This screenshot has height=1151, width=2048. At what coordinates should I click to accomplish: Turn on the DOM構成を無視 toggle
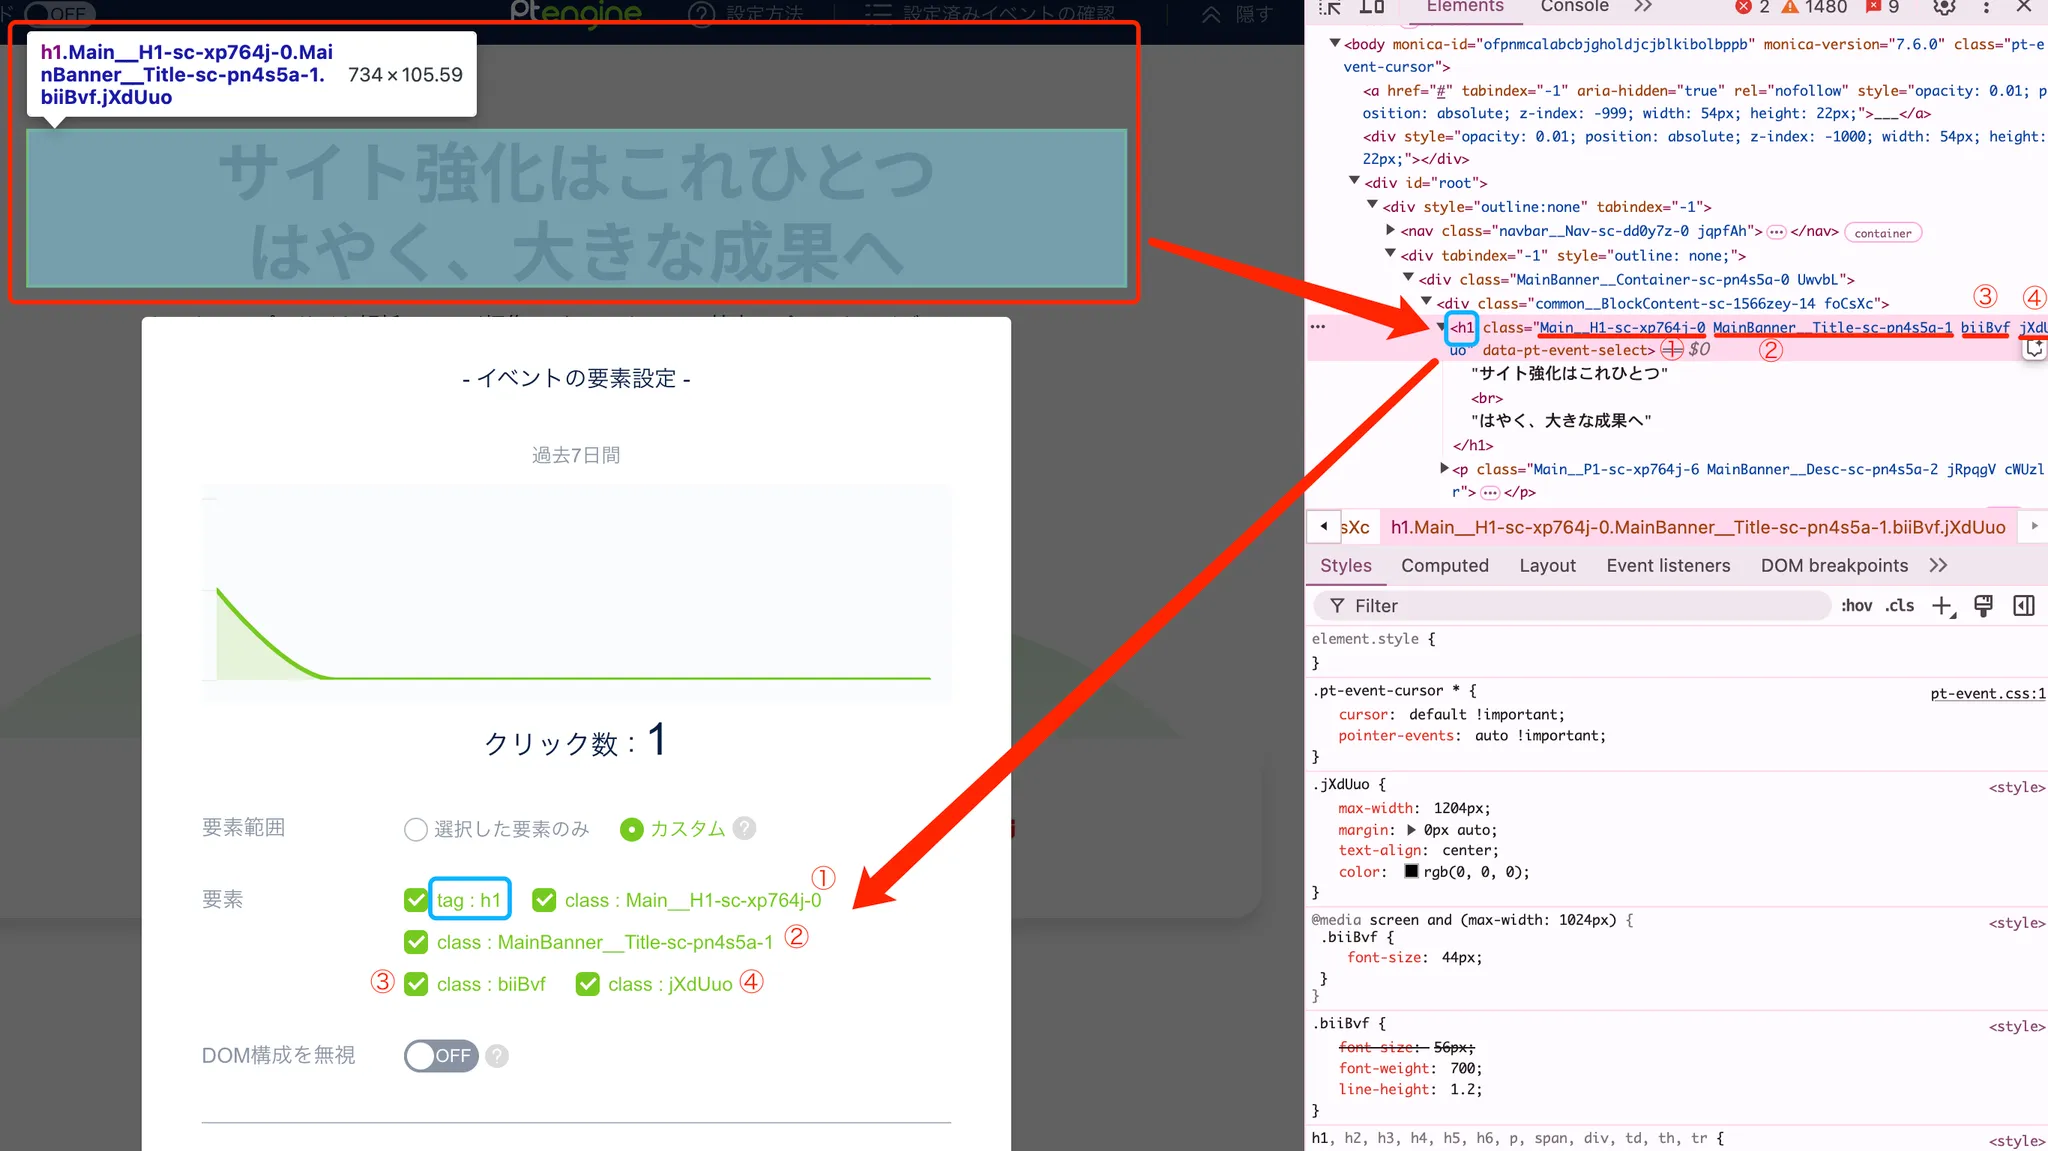point(441,1056)
